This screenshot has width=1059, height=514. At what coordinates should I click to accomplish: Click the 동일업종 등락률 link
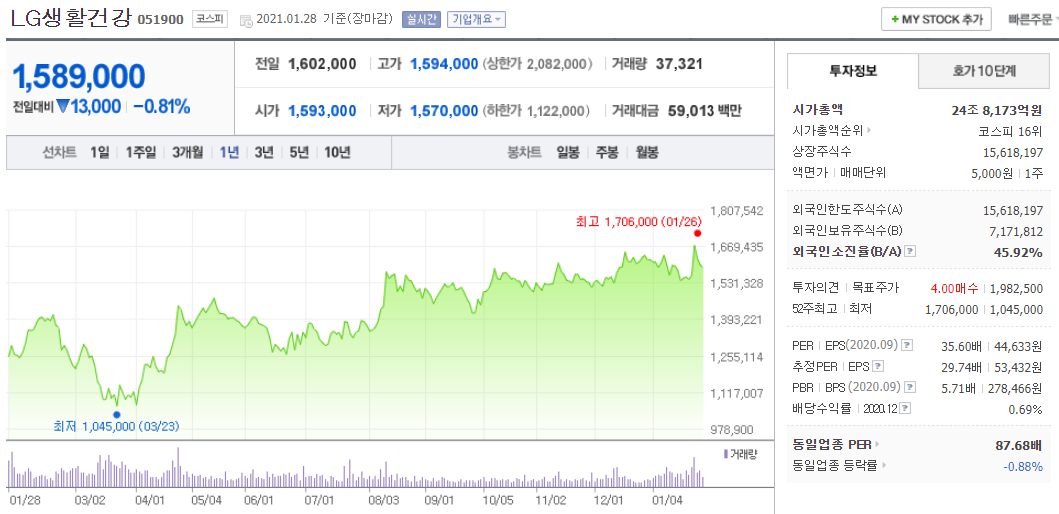[835, 465]
